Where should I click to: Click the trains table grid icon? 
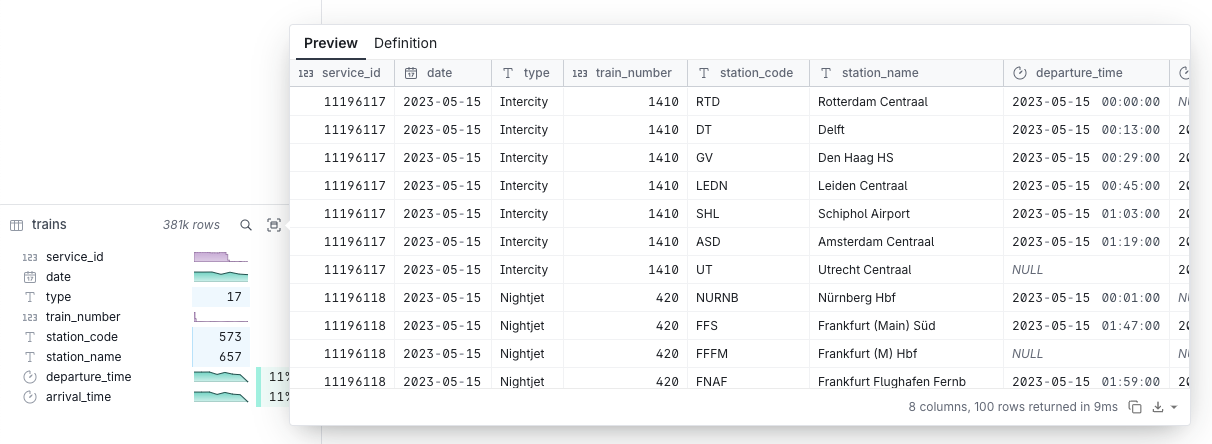coord(17,225)
